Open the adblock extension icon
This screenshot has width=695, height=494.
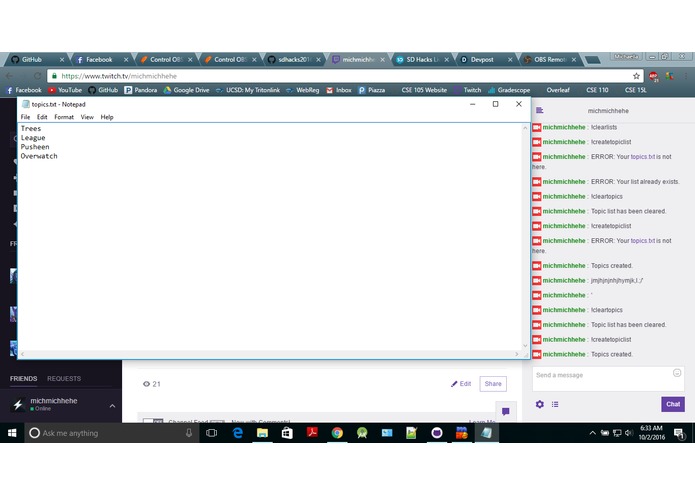[653, 76]
